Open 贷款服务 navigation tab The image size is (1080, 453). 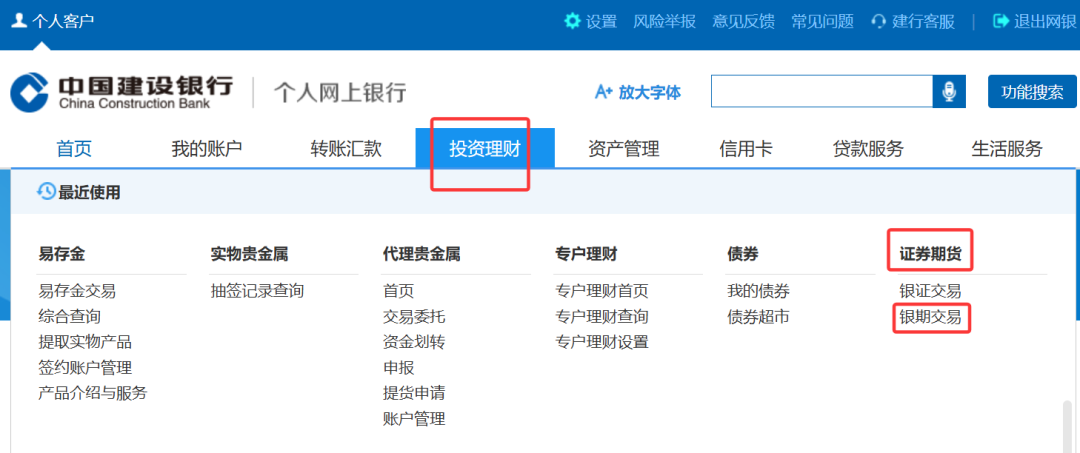point(868,148)
